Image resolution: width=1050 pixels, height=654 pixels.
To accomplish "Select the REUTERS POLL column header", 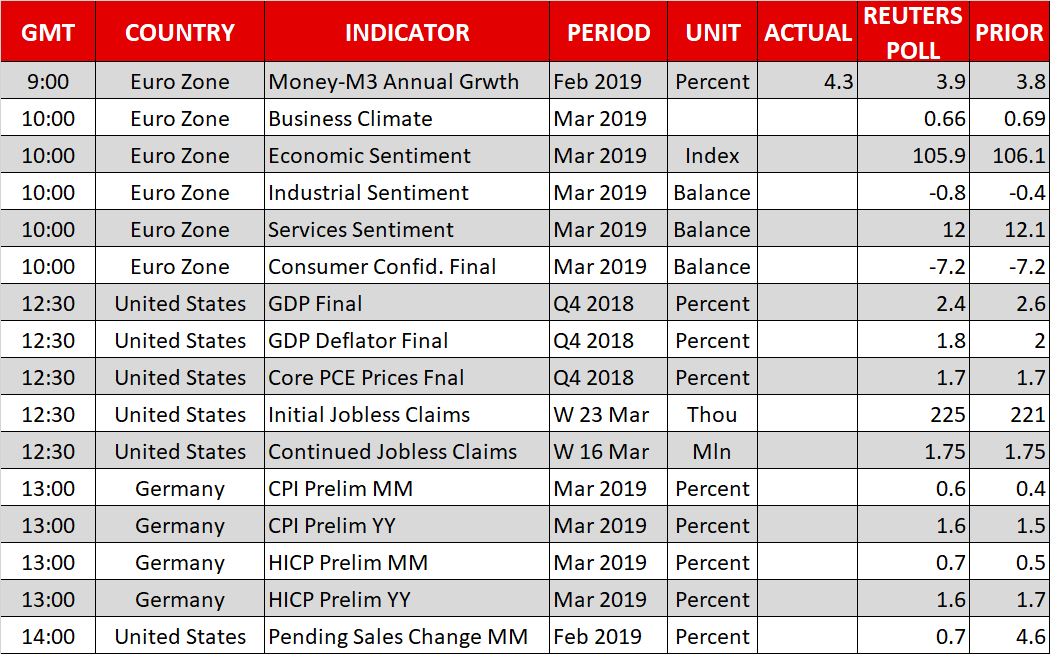I will click(913, 32).
